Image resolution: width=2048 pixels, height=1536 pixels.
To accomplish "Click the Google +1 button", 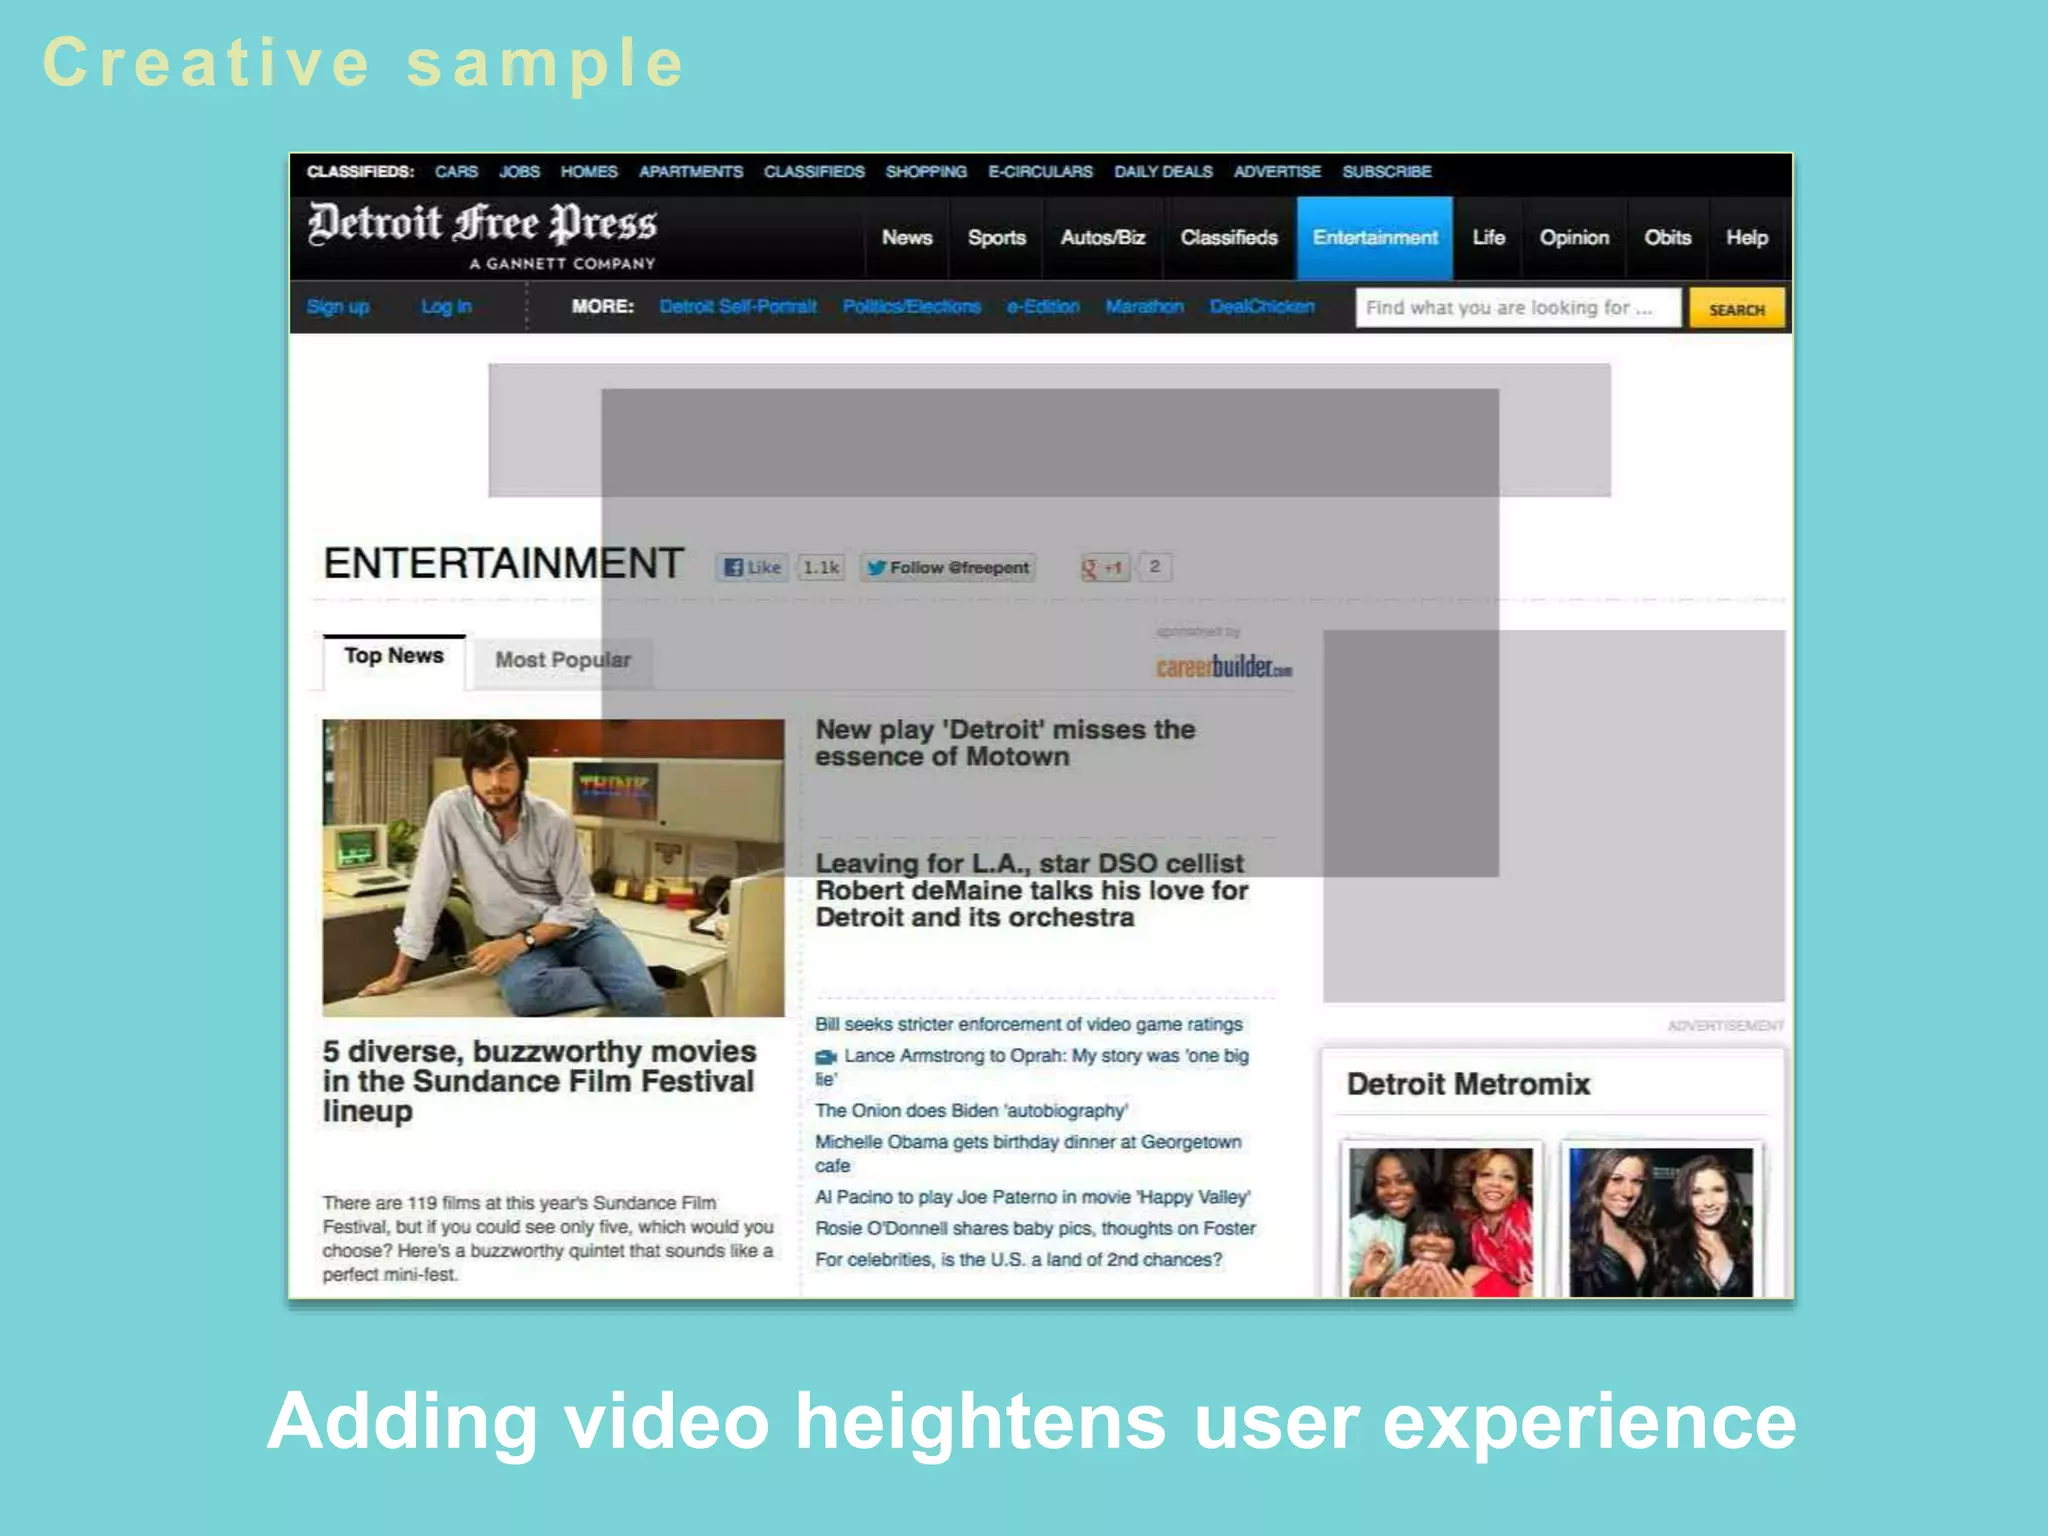I will 1105,567.
